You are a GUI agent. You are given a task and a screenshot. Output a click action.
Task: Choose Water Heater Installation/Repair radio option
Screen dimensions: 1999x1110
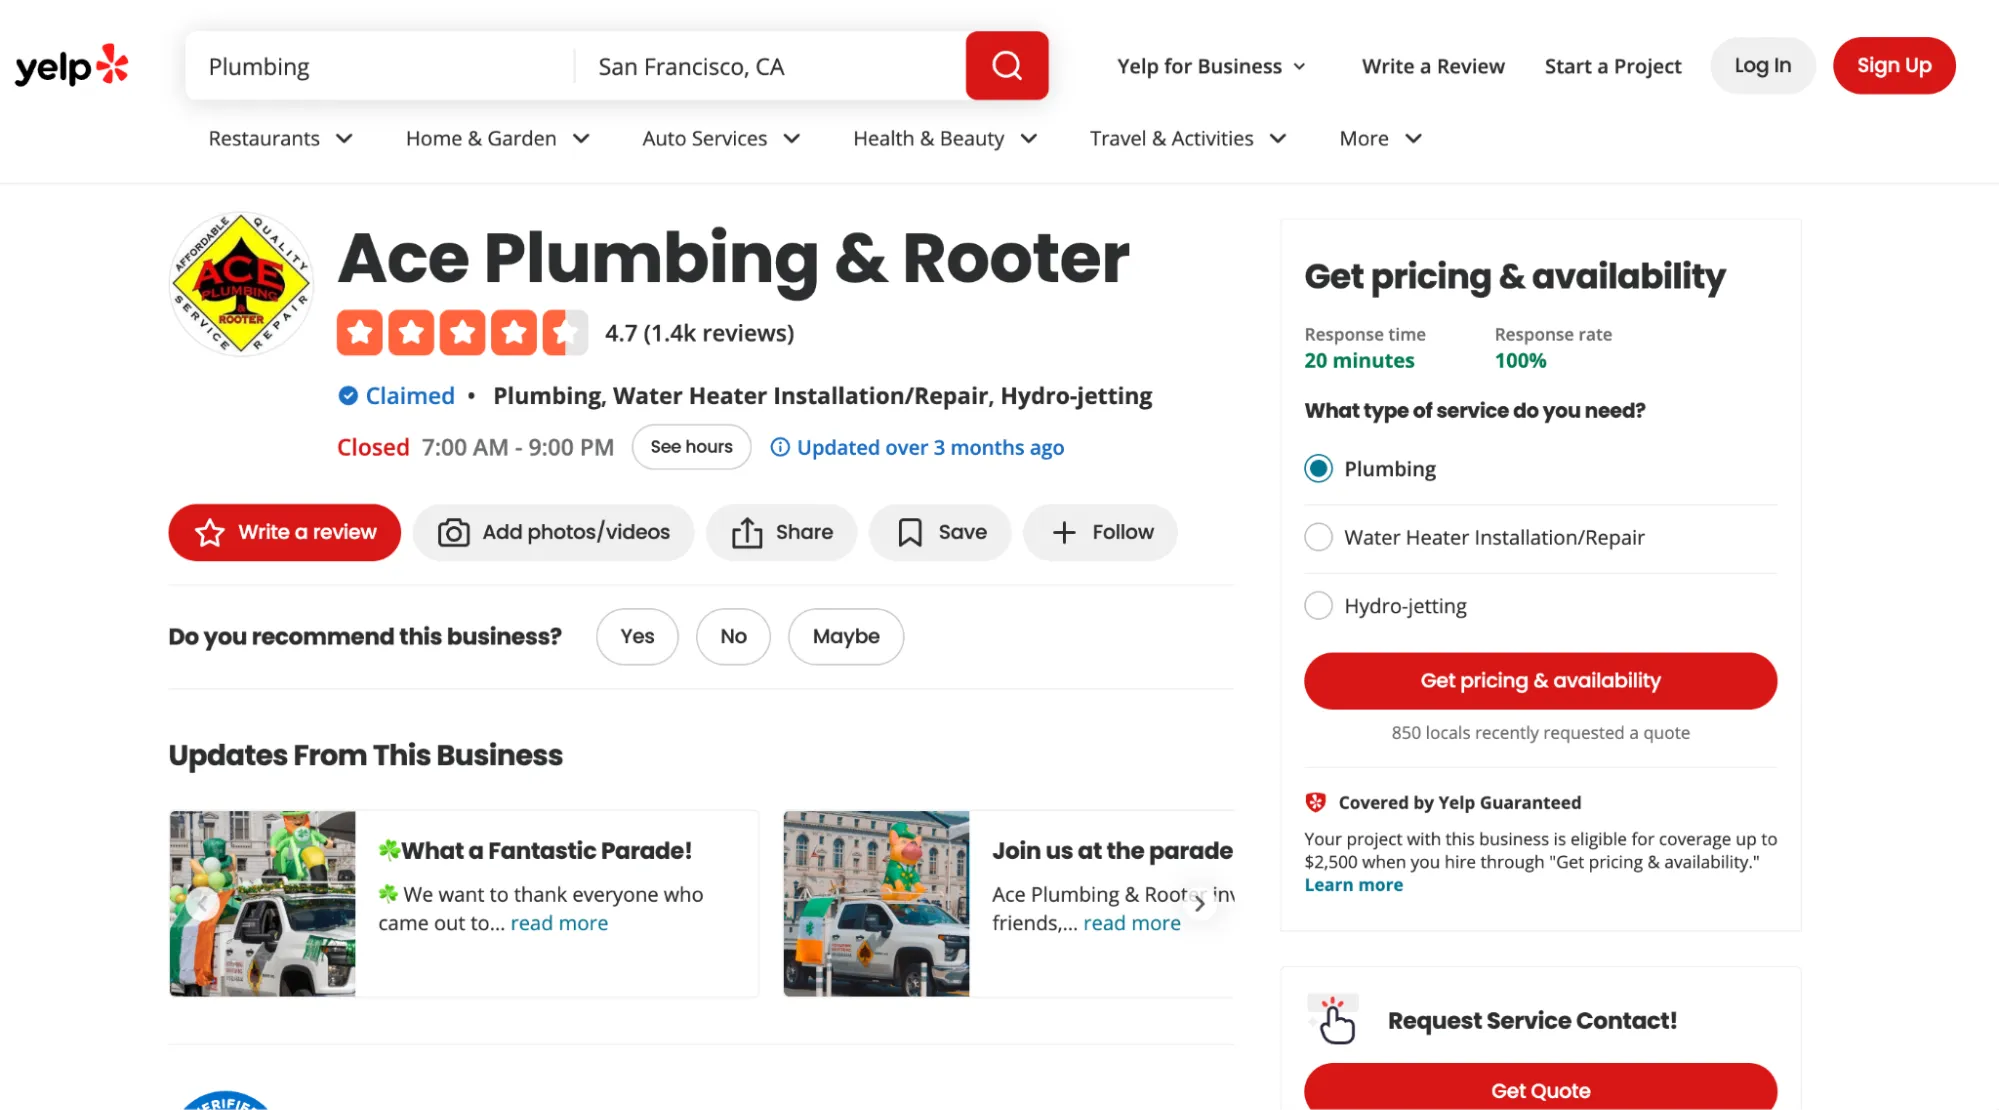pos(1318,537)
